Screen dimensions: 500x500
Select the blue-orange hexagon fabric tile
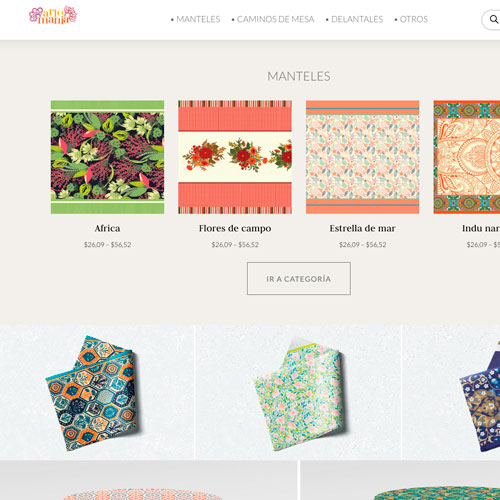(x=97, y=392)
